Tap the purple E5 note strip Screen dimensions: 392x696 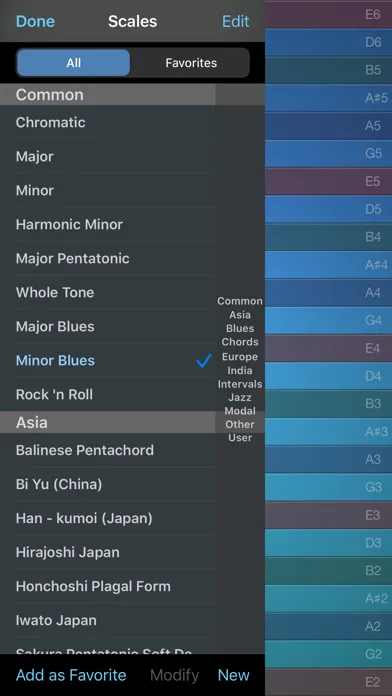pos(329,181)
